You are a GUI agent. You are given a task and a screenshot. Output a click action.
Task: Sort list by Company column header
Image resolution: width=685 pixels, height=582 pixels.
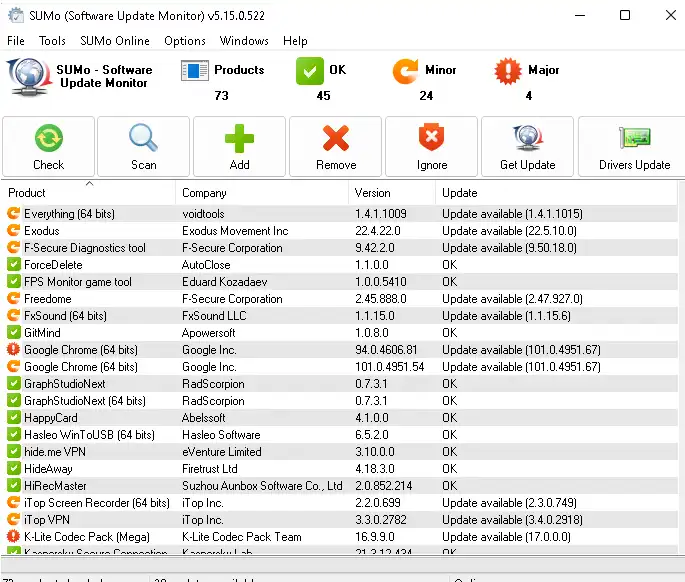(203, 193)
